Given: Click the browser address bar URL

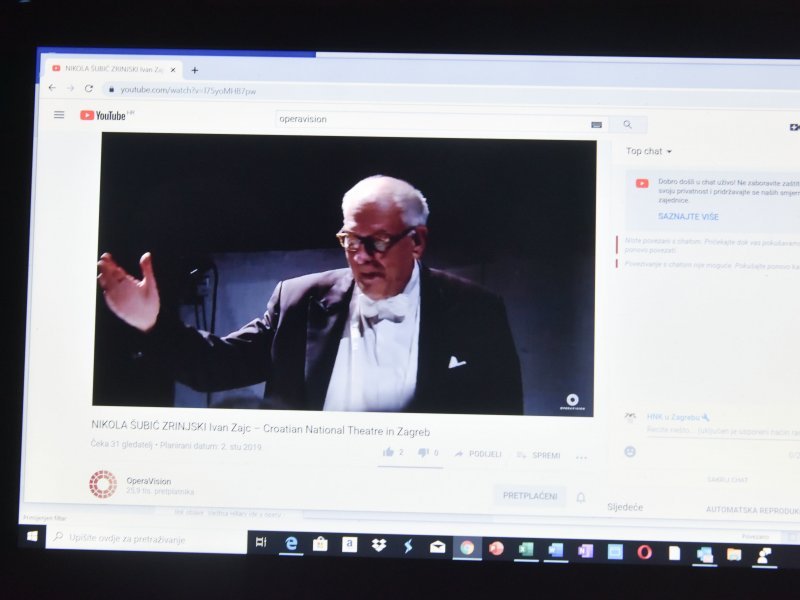Looking at the screenshot, I should point(188,91).
